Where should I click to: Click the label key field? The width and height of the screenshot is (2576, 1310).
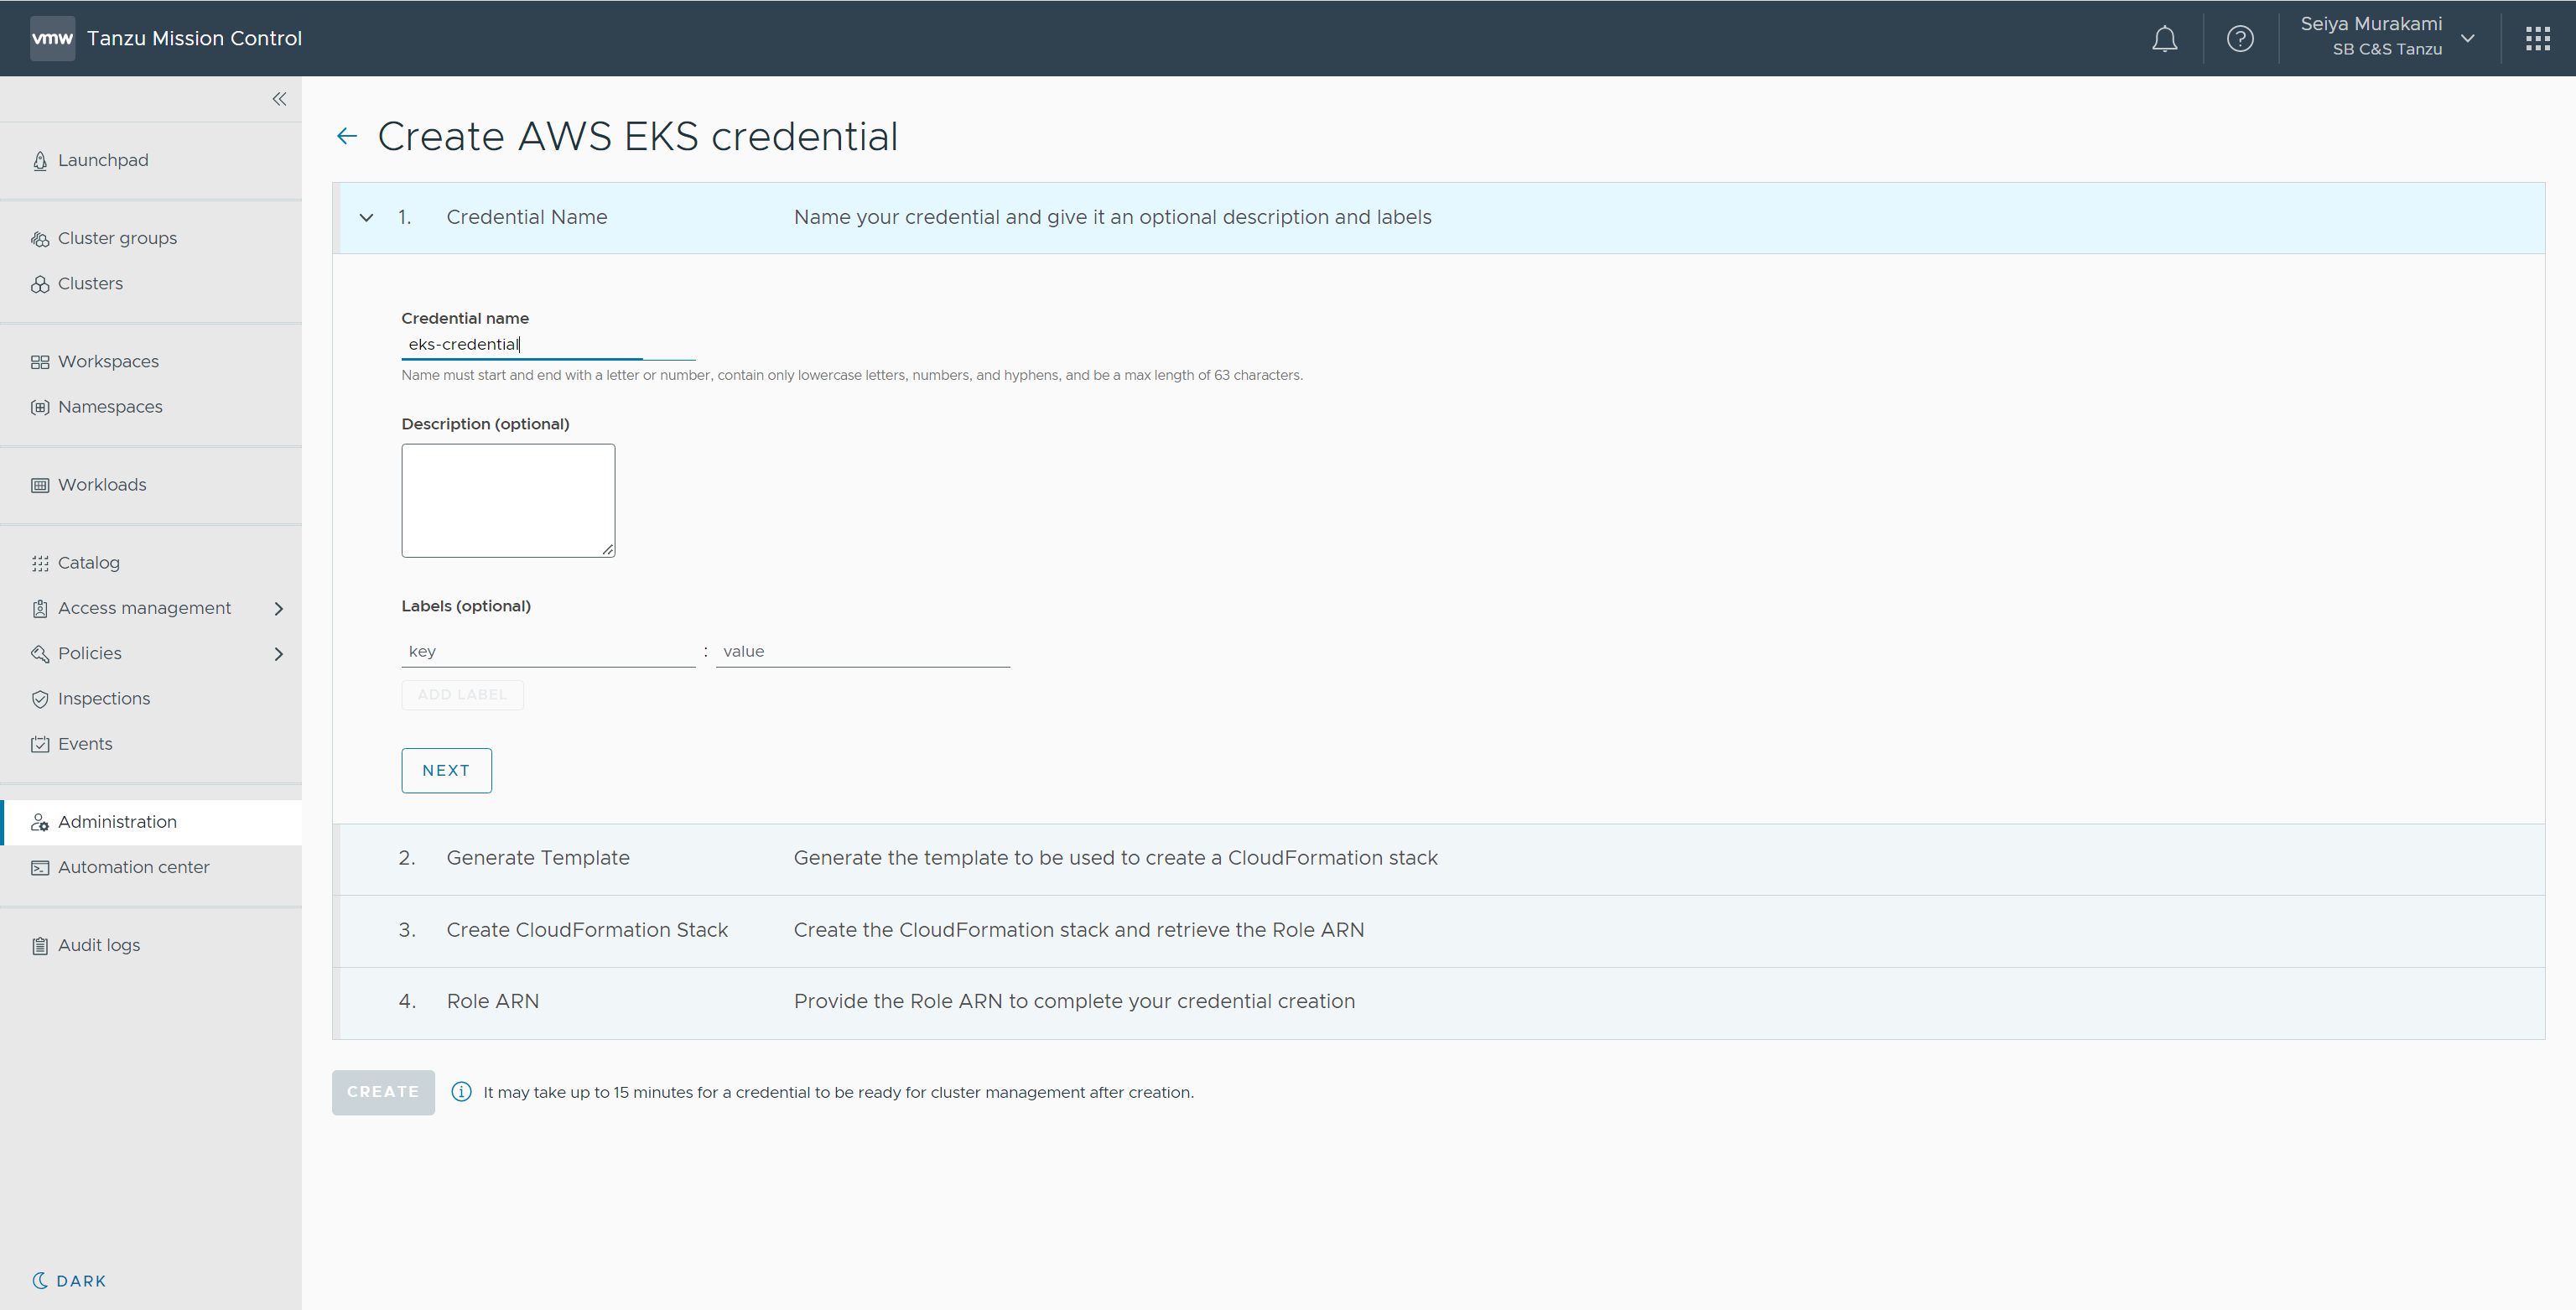pos(547,652)
